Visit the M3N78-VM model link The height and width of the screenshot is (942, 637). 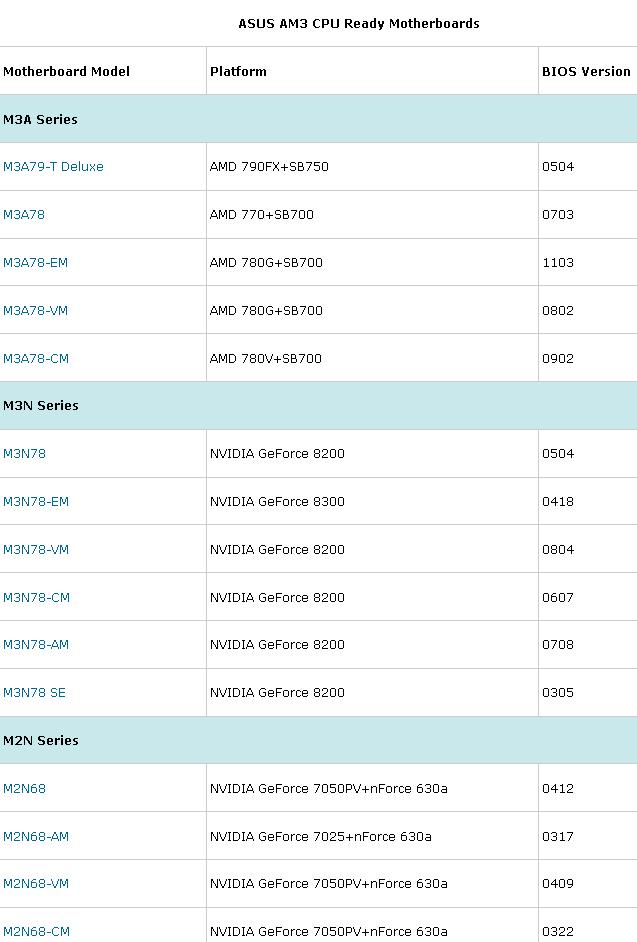pos(35,550)
